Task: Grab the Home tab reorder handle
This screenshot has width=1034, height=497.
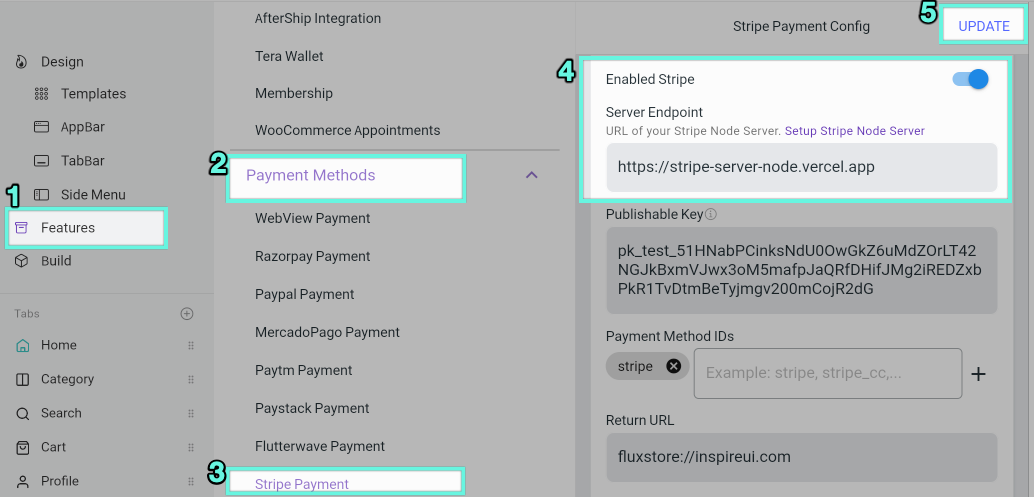Action: (191, 345)
